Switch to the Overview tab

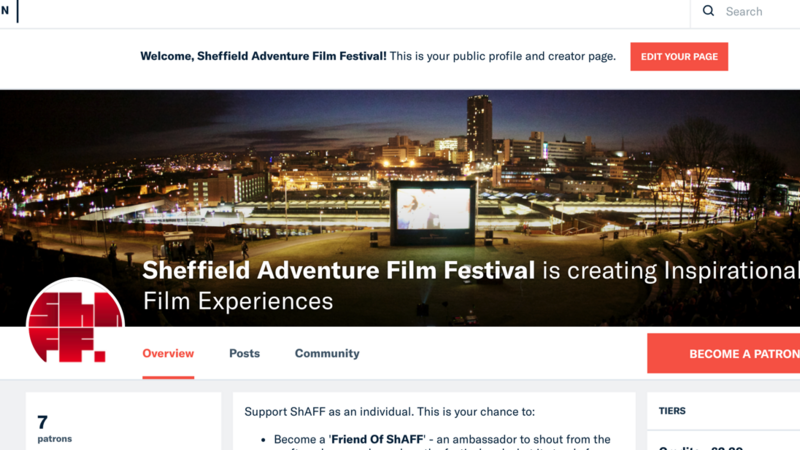(168, 353)
